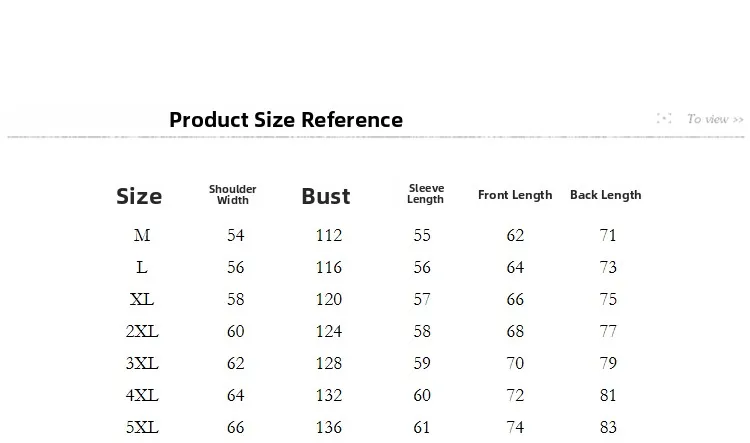Click the 3XL size row label

[x=142, y=363]
